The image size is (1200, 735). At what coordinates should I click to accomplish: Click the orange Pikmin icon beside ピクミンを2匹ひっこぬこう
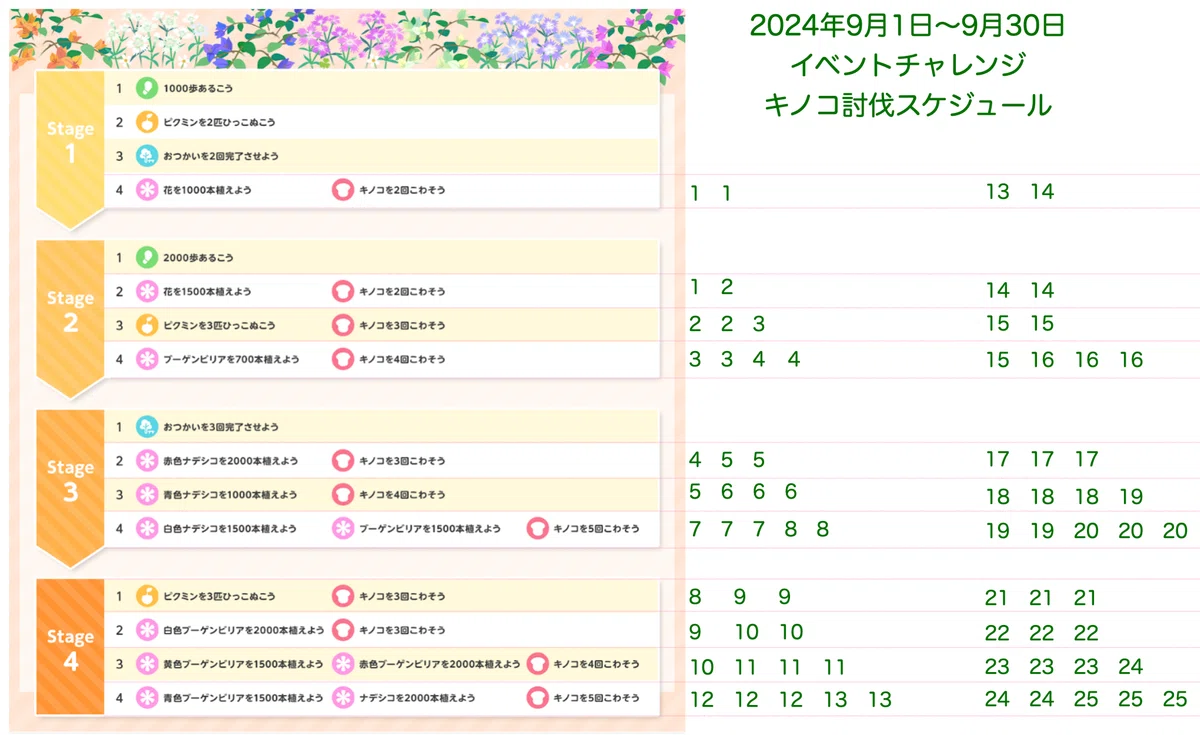click(147, 122)
